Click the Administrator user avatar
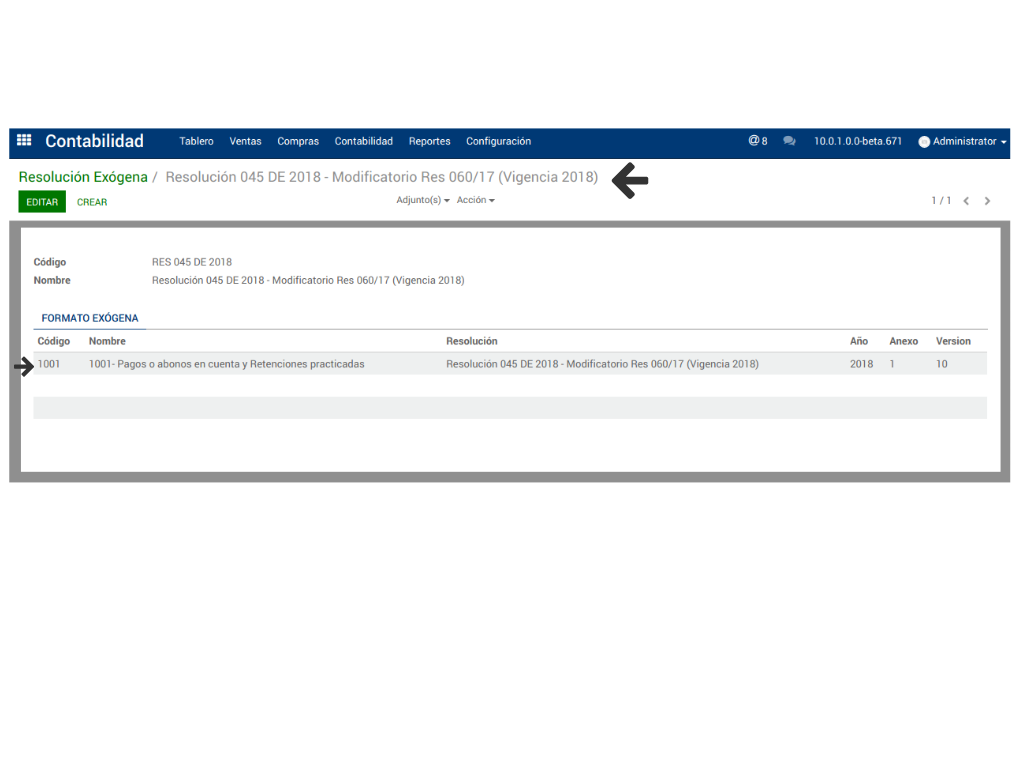 (x=924, y=142)
